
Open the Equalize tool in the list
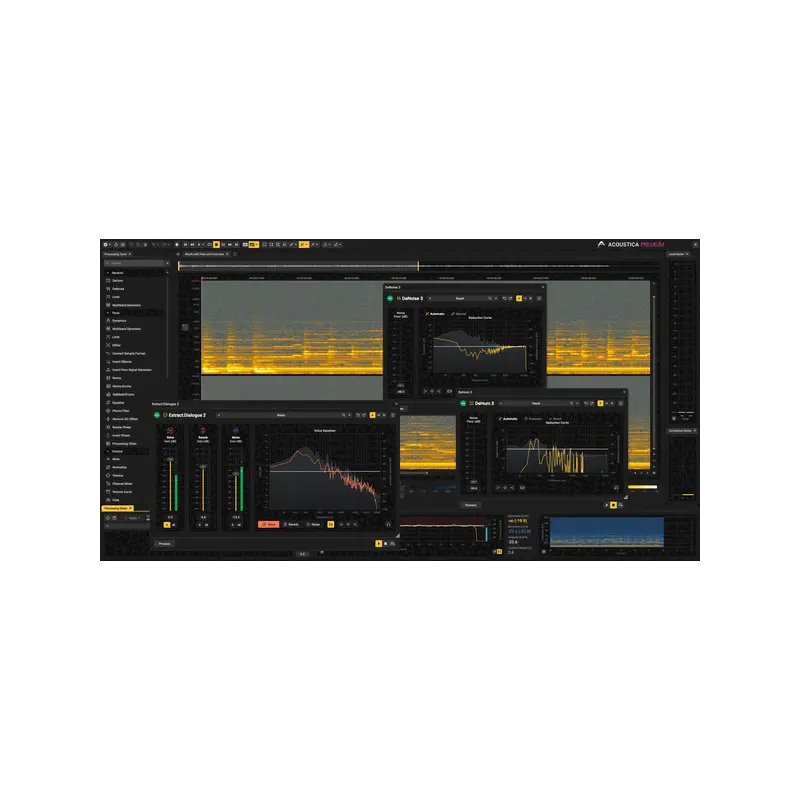click(118, 403)
